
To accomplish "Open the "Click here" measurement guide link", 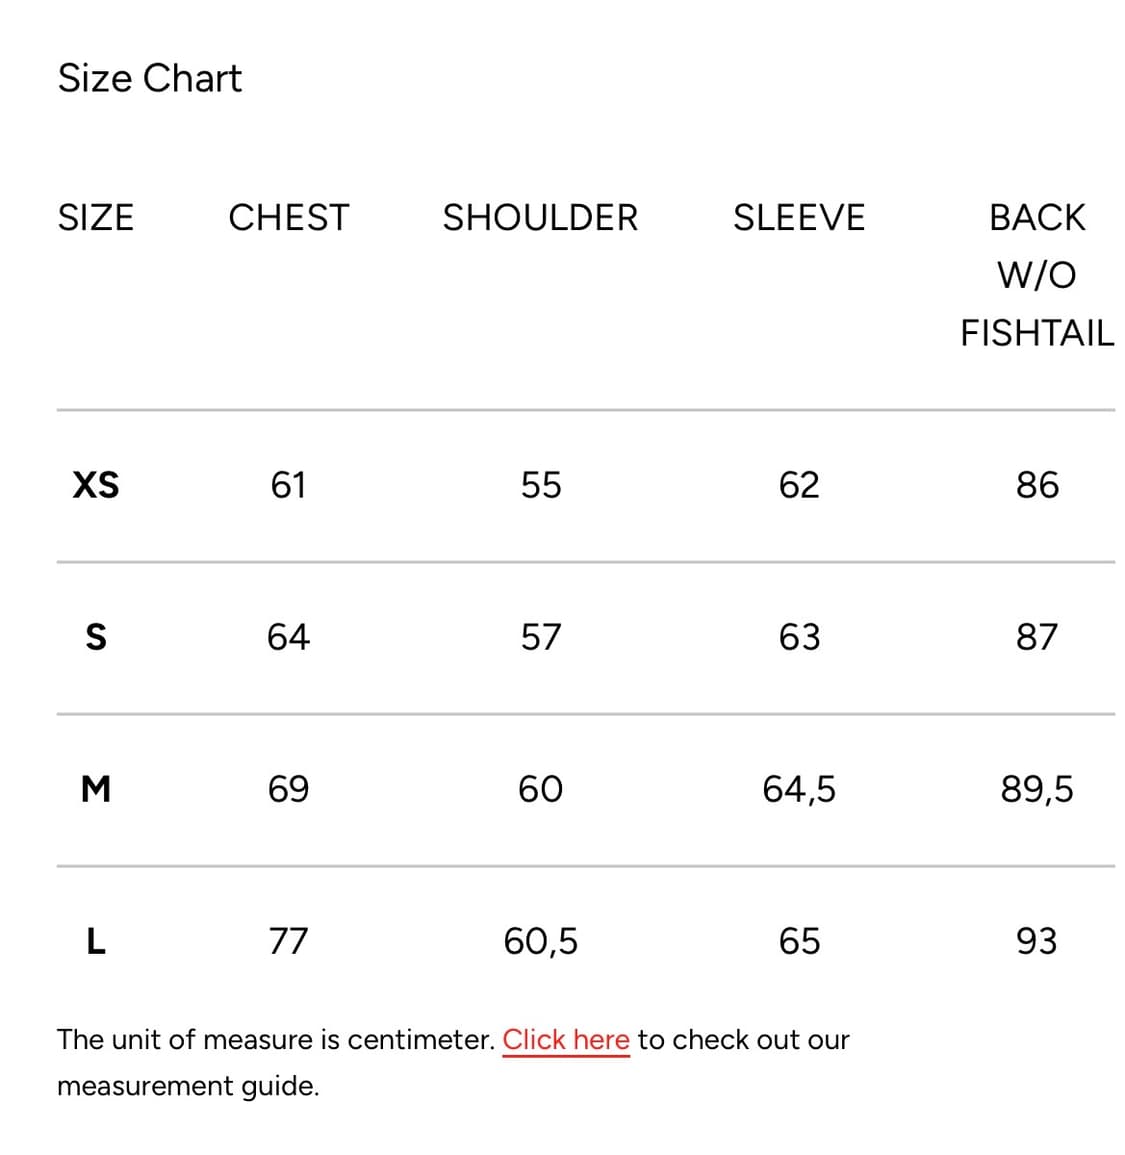I will pos(565,1040).
